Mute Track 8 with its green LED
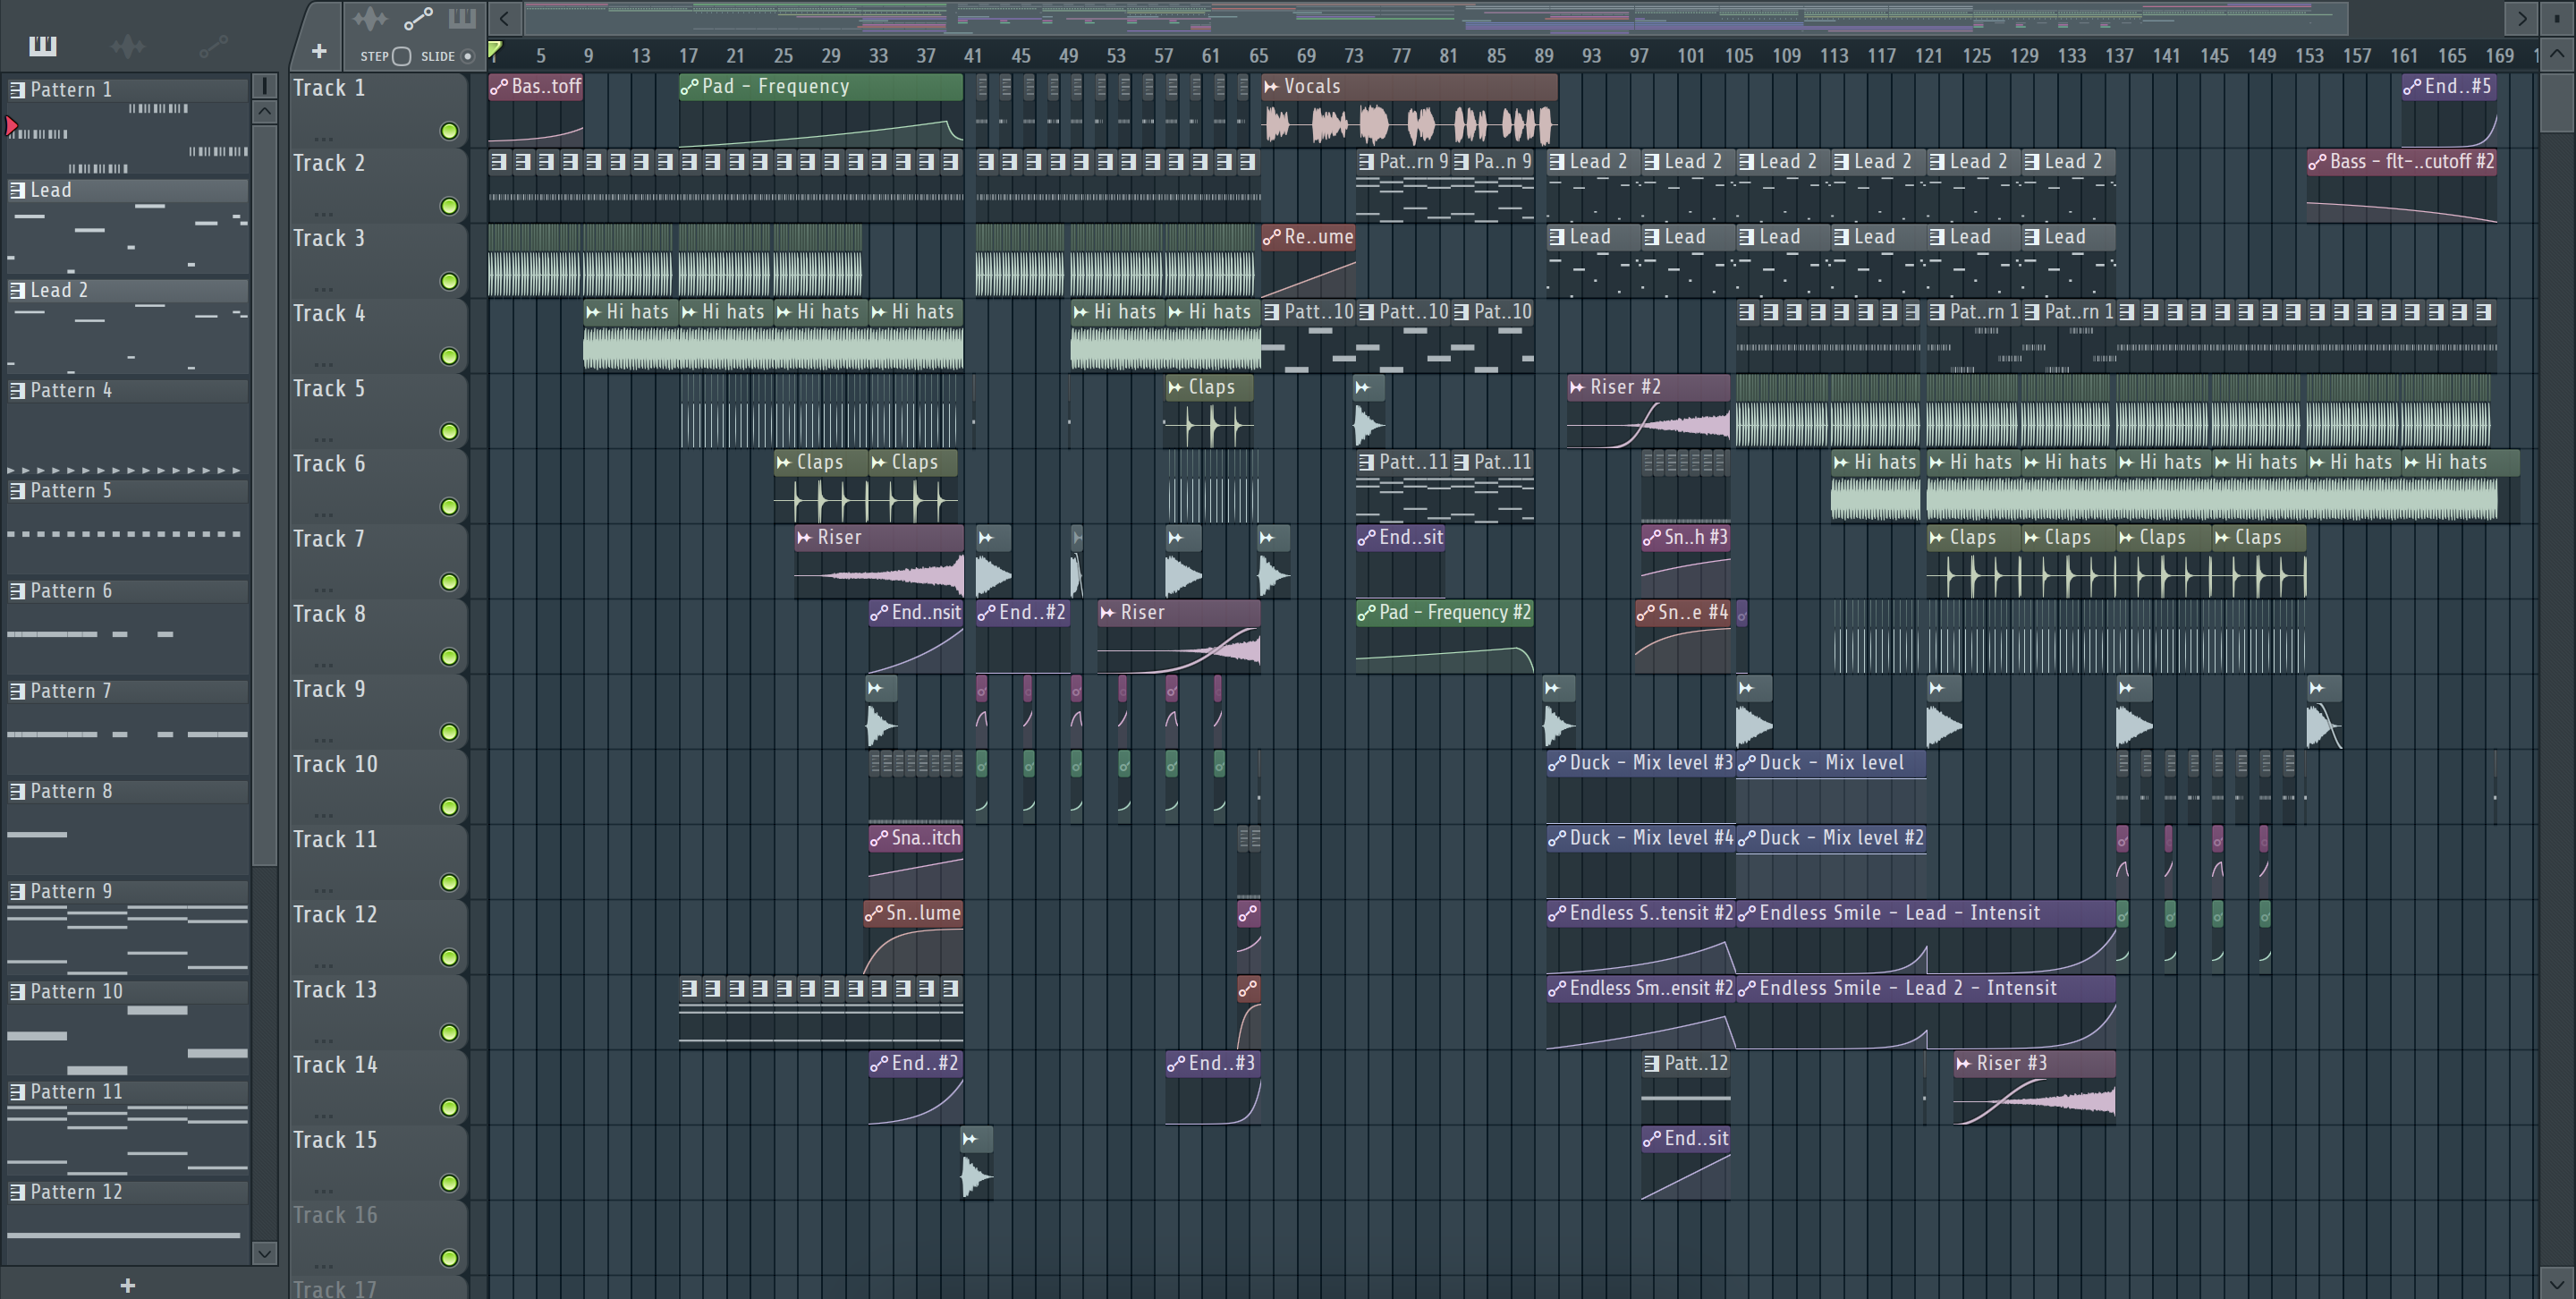This screenshot has height=1299, width=2576. click(449, 657)
